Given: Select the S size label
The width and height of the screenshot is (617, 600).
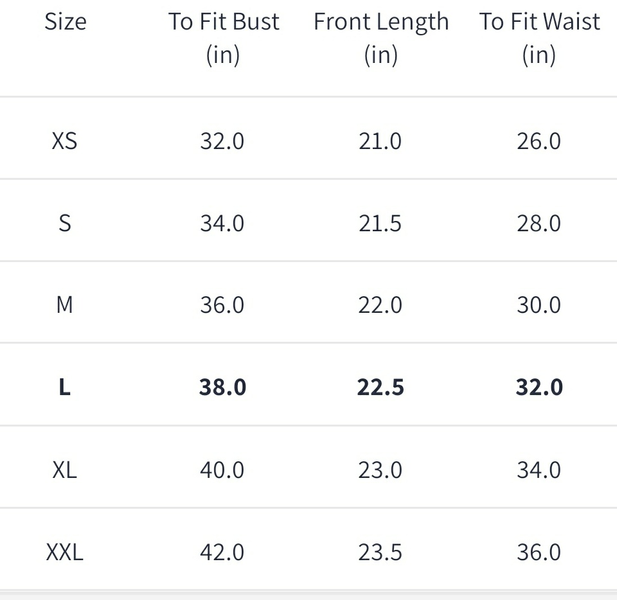Looking at the screenshot, I should point(64,223).
